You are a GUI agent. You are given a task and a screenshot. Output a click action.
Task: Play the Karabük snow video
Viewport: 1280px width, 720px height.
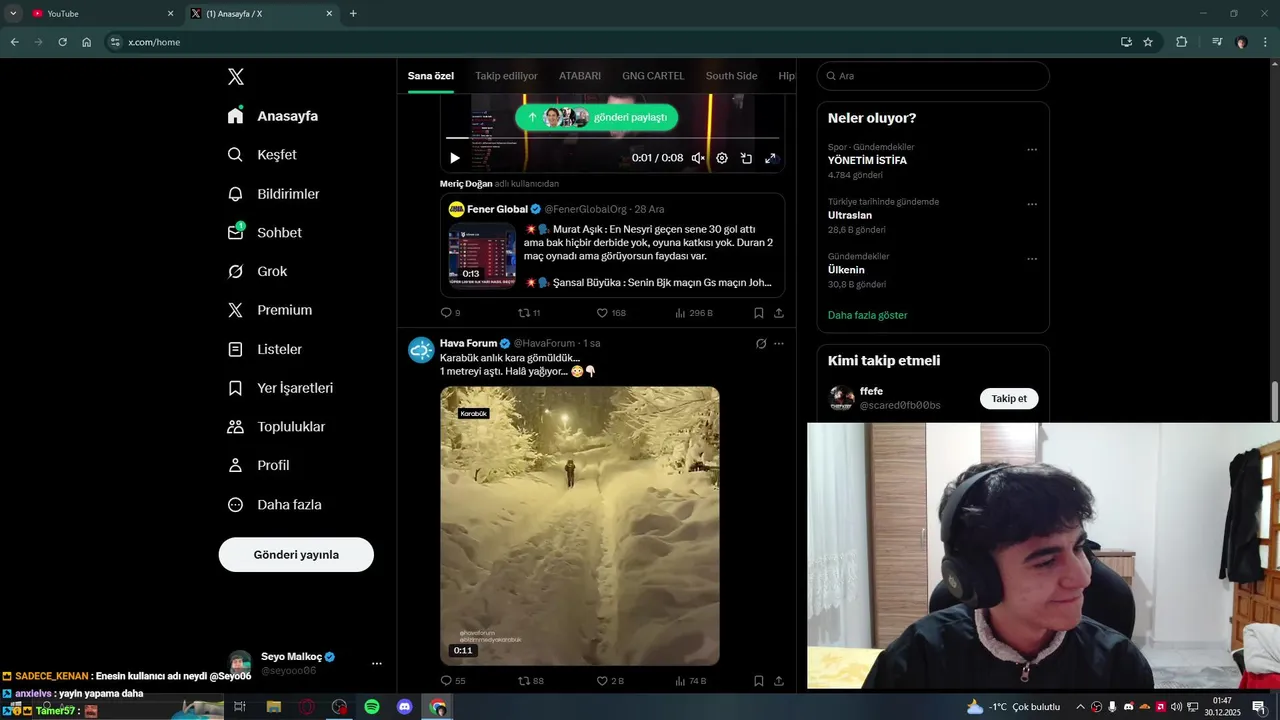580,526
